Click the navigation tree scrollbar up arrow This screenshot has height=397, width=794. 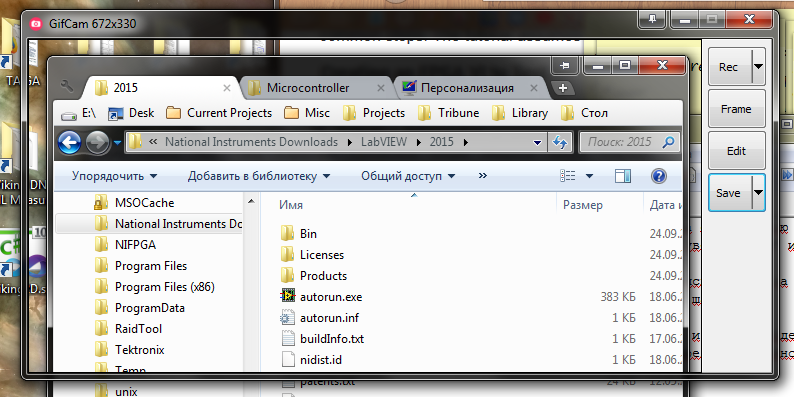point(251,202)
